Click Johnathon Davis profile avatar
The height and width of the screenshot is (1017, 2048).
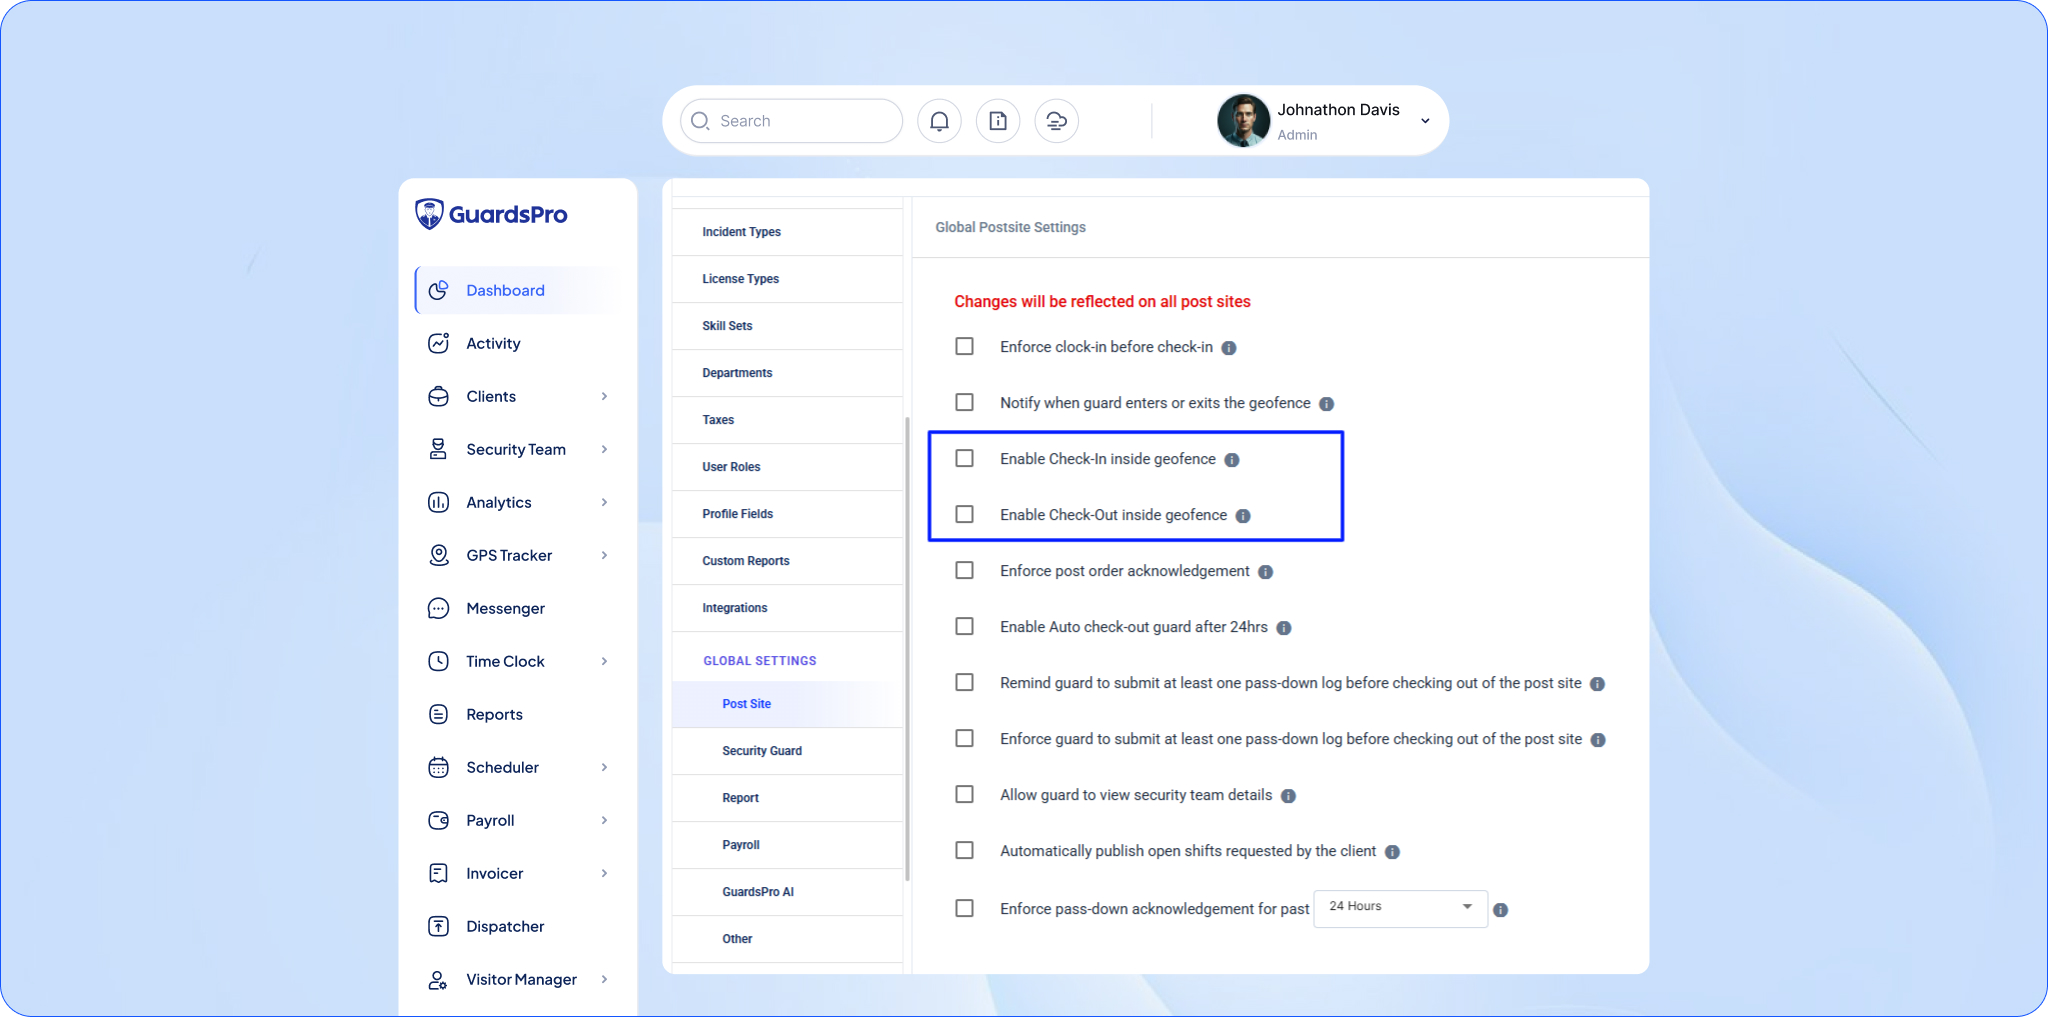click(1243, 121)
